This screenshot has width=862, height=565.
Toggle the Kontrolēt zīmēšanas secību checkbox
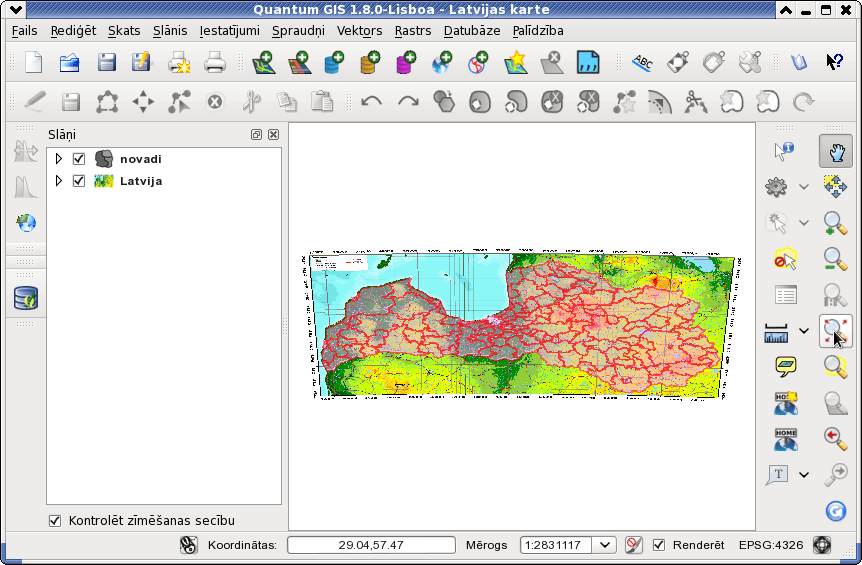tap(55, 520)
